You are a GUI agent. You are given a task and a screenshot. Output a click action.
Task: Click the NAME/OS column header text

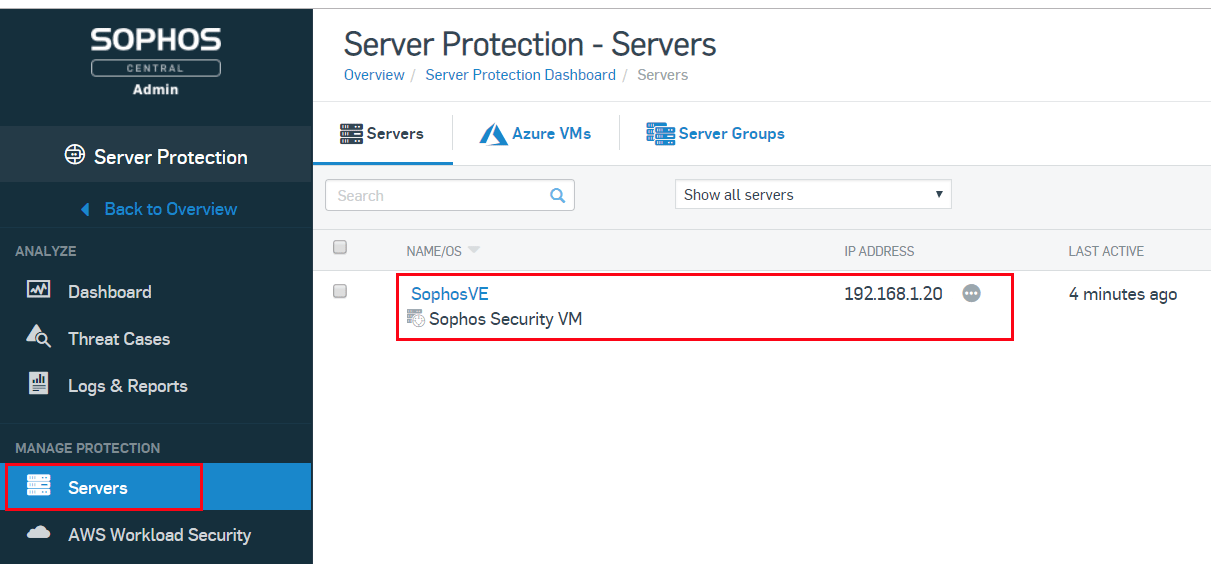click(434, 251)
